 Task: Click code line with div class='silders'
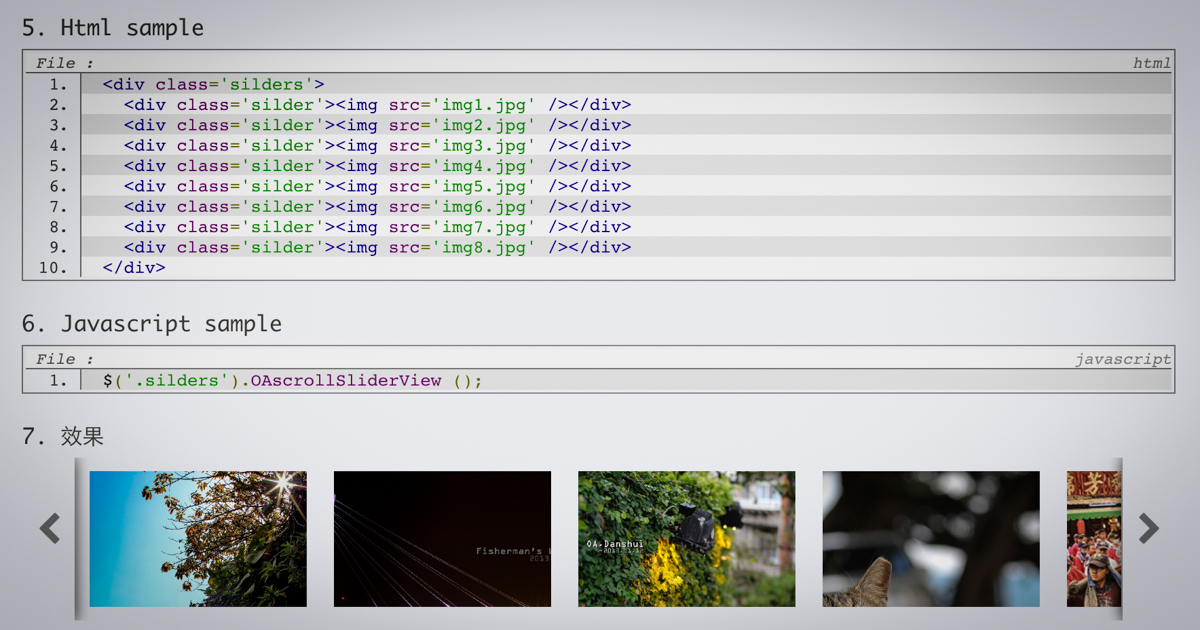point(626,84)
